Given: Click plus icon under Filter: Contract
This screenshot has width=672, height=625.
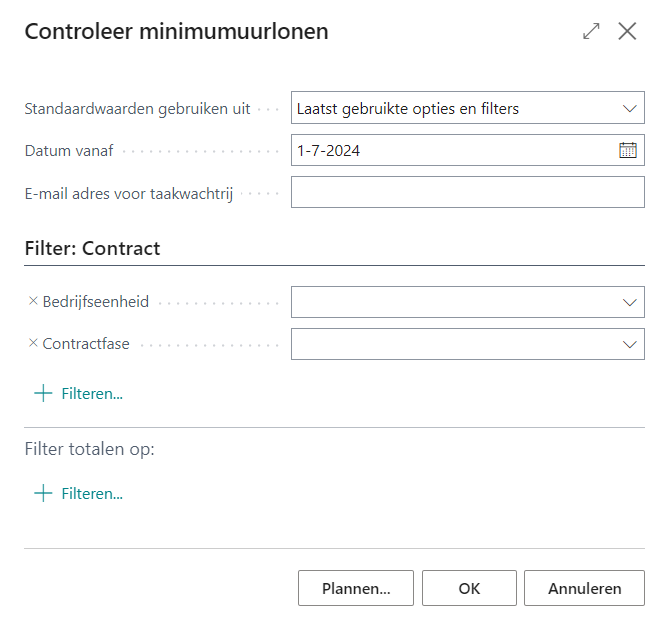Looking at the screenshot, I should (43, 393).
